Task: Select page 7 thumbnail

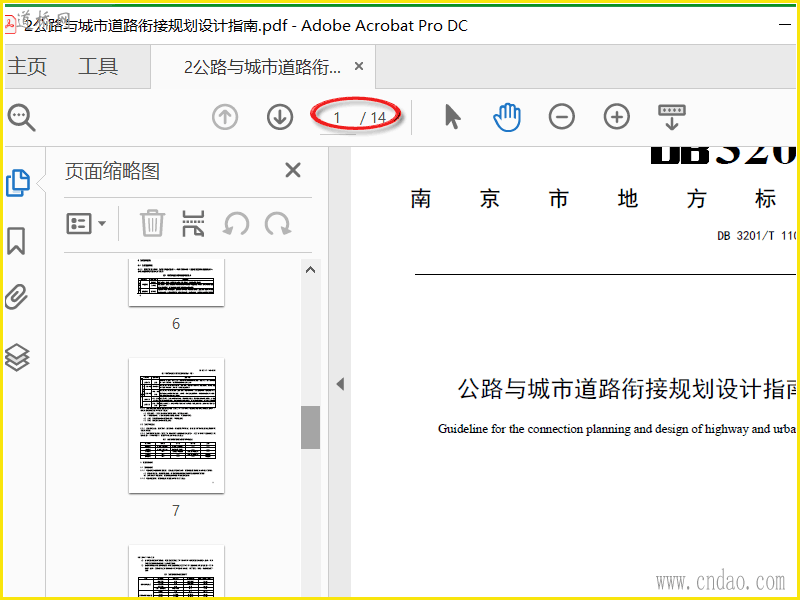Action: click(x=177, y=426)
